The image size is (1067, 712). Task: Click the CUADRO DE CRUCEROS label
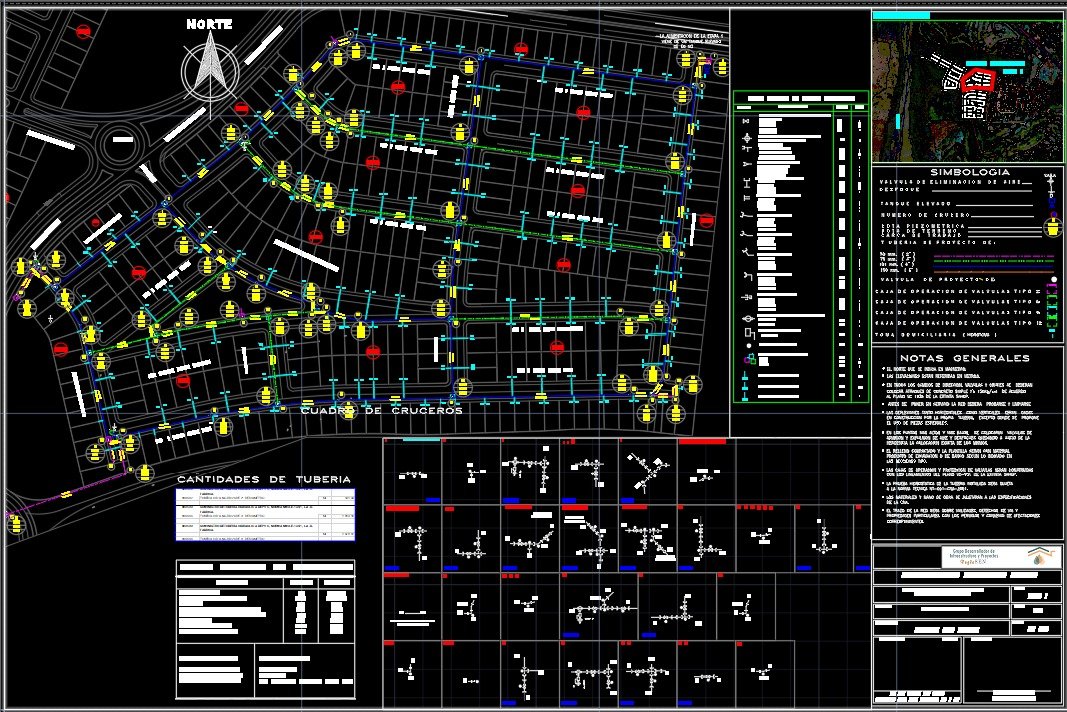click(x=381, y=411)
